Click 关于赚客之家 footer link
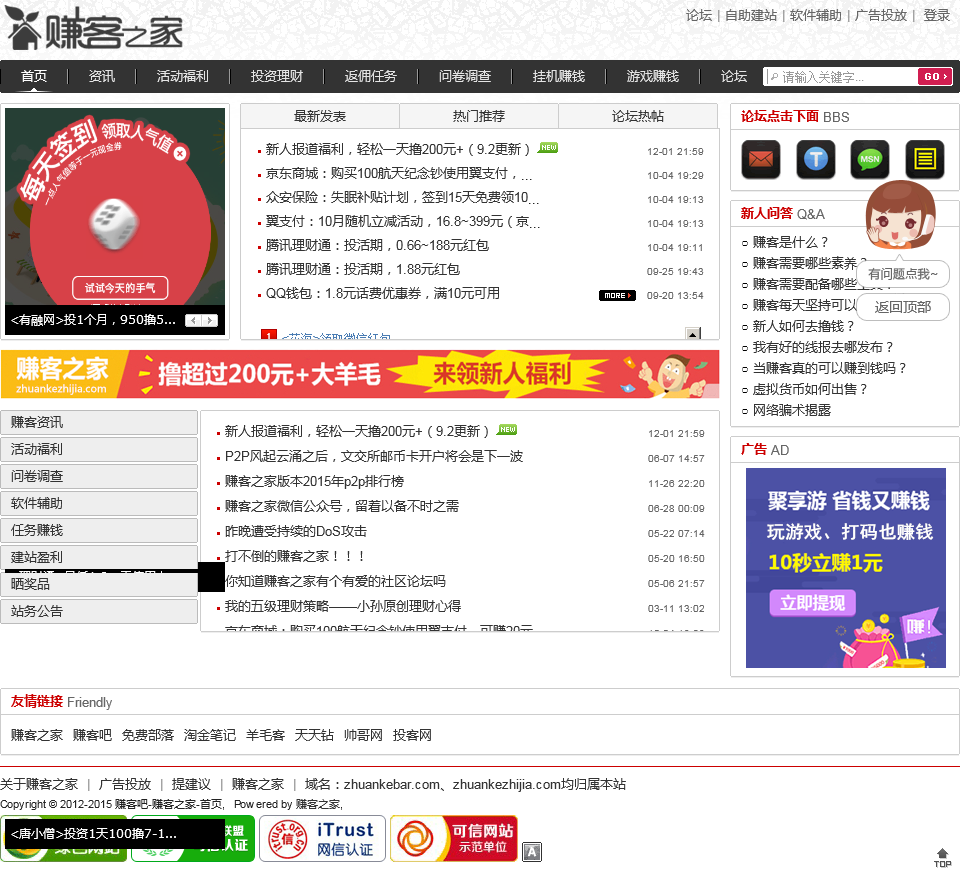This screenshot has width=960, height=873. 39,784
